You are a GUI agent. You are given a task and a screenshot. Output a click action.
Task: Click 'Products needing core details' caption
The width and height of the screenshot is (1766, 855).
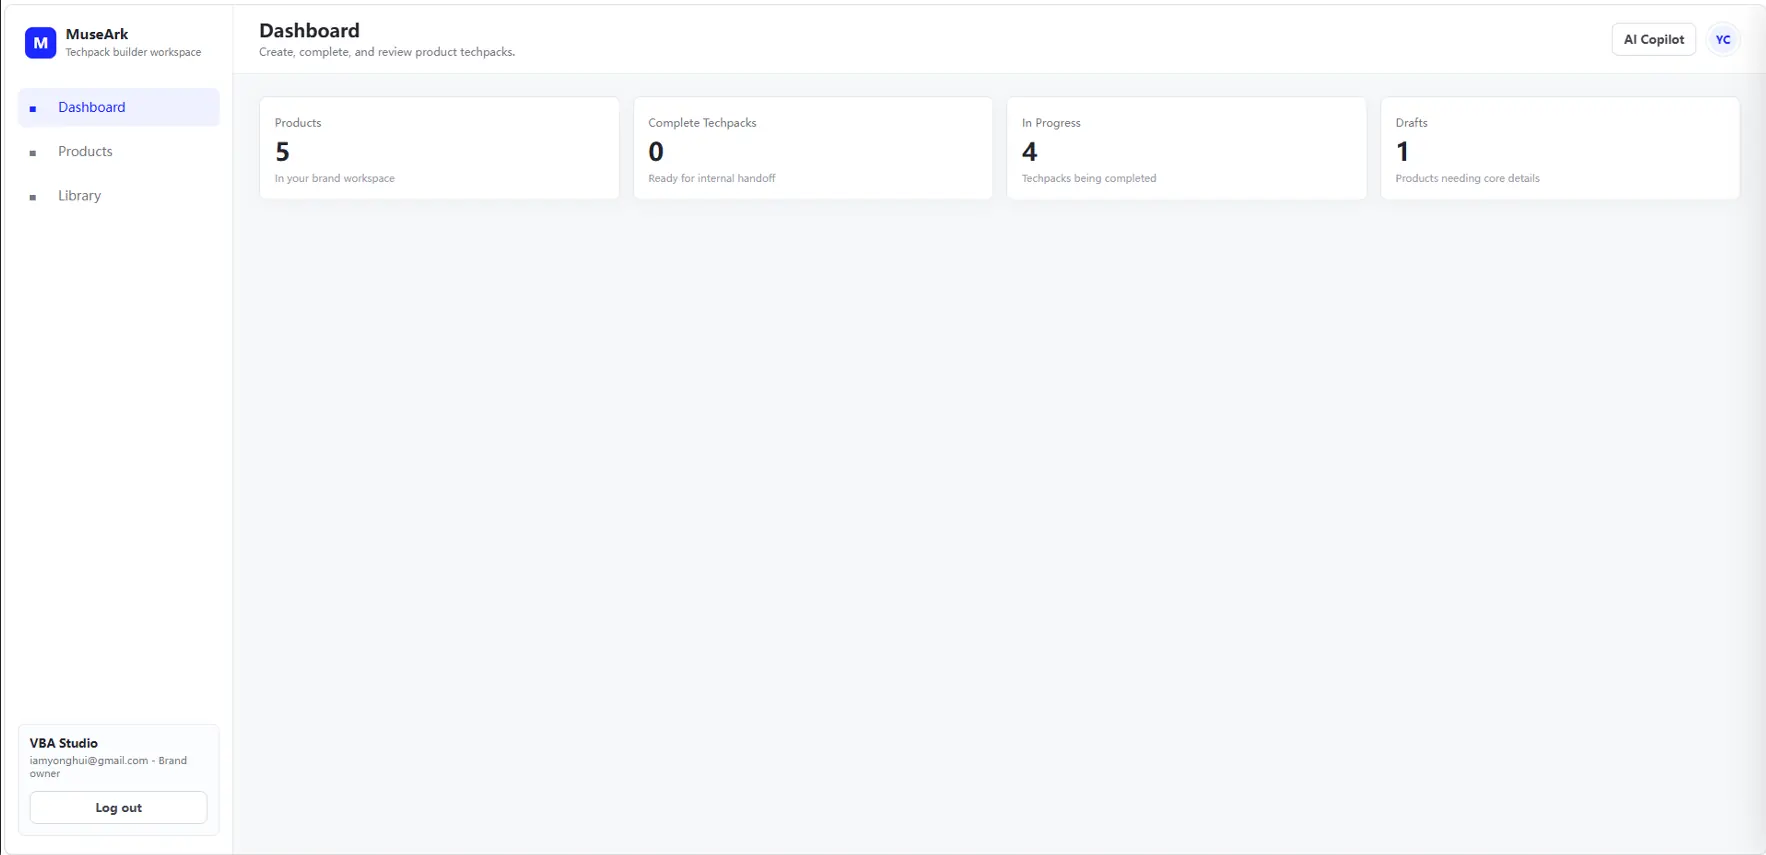(x=1467, y=178)
